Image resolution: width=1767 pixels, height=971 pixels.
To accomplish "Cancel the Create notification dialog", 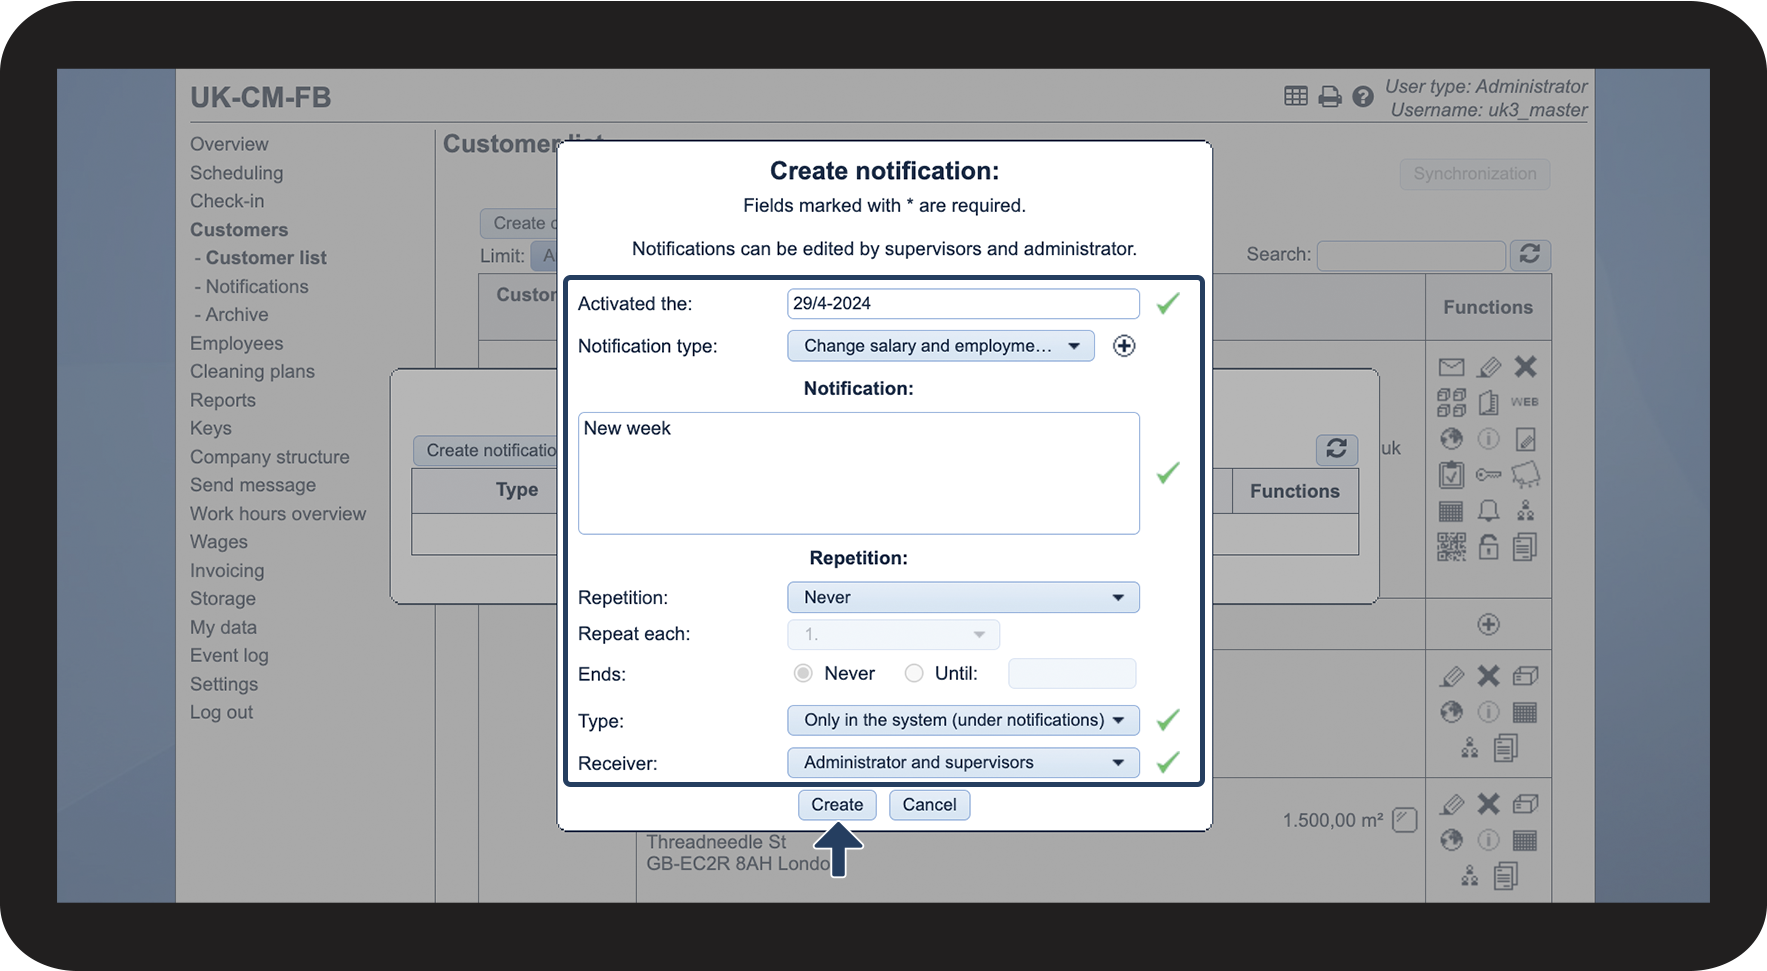I will coord(928,805).
